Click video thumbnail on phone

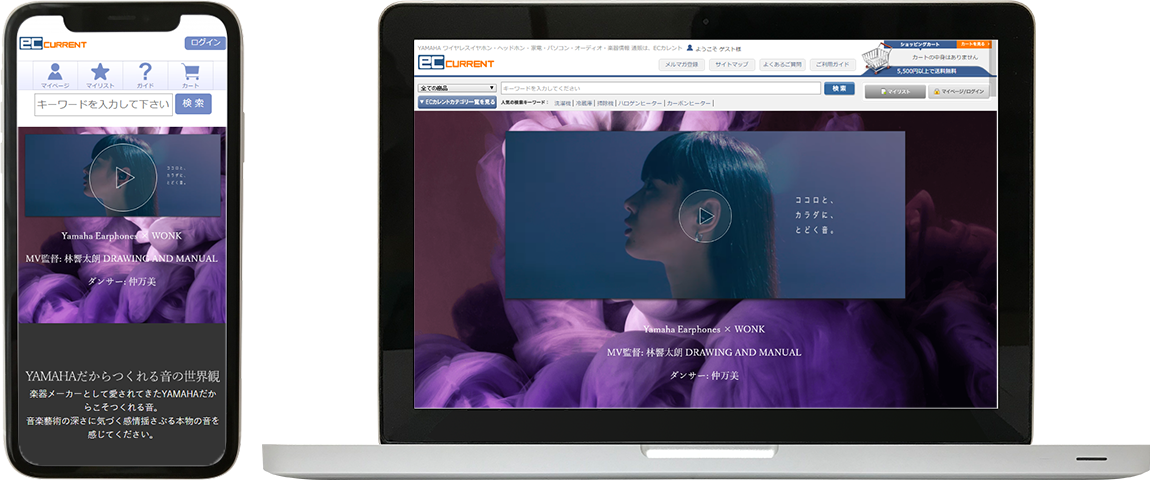click(122, 175)
